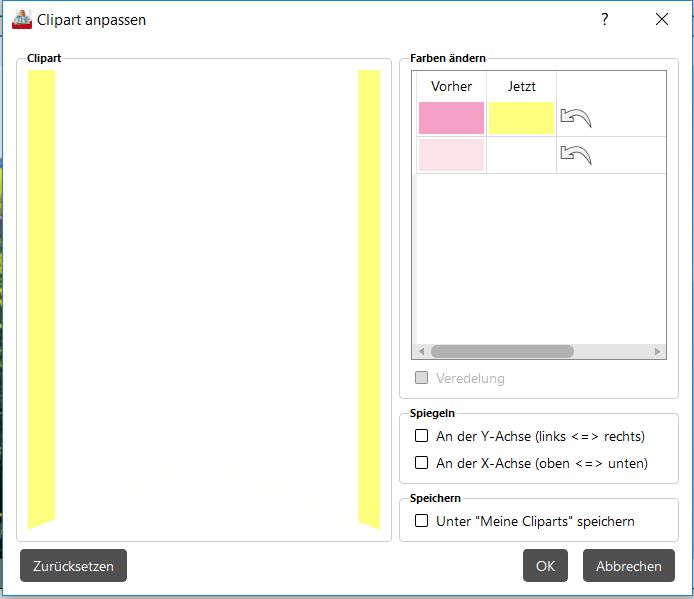The height and width of the screenshot is (599, 694).
Task: Toggle the An der X-Achse checkbox
Action: [422, 463]
